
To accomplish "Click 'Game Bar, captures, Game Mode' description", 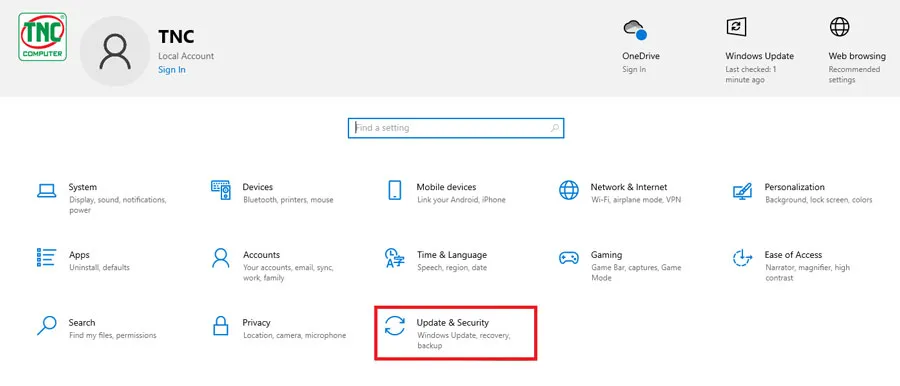I will [636, 273].
